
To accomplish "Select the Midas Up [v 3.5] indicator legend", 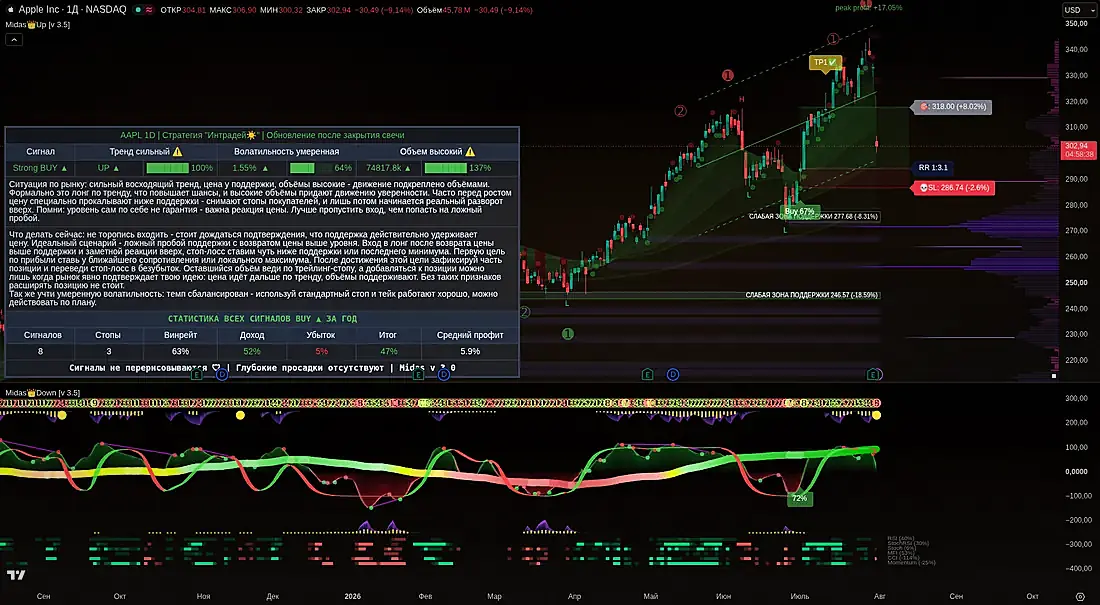I will click(x=38, y=25).
